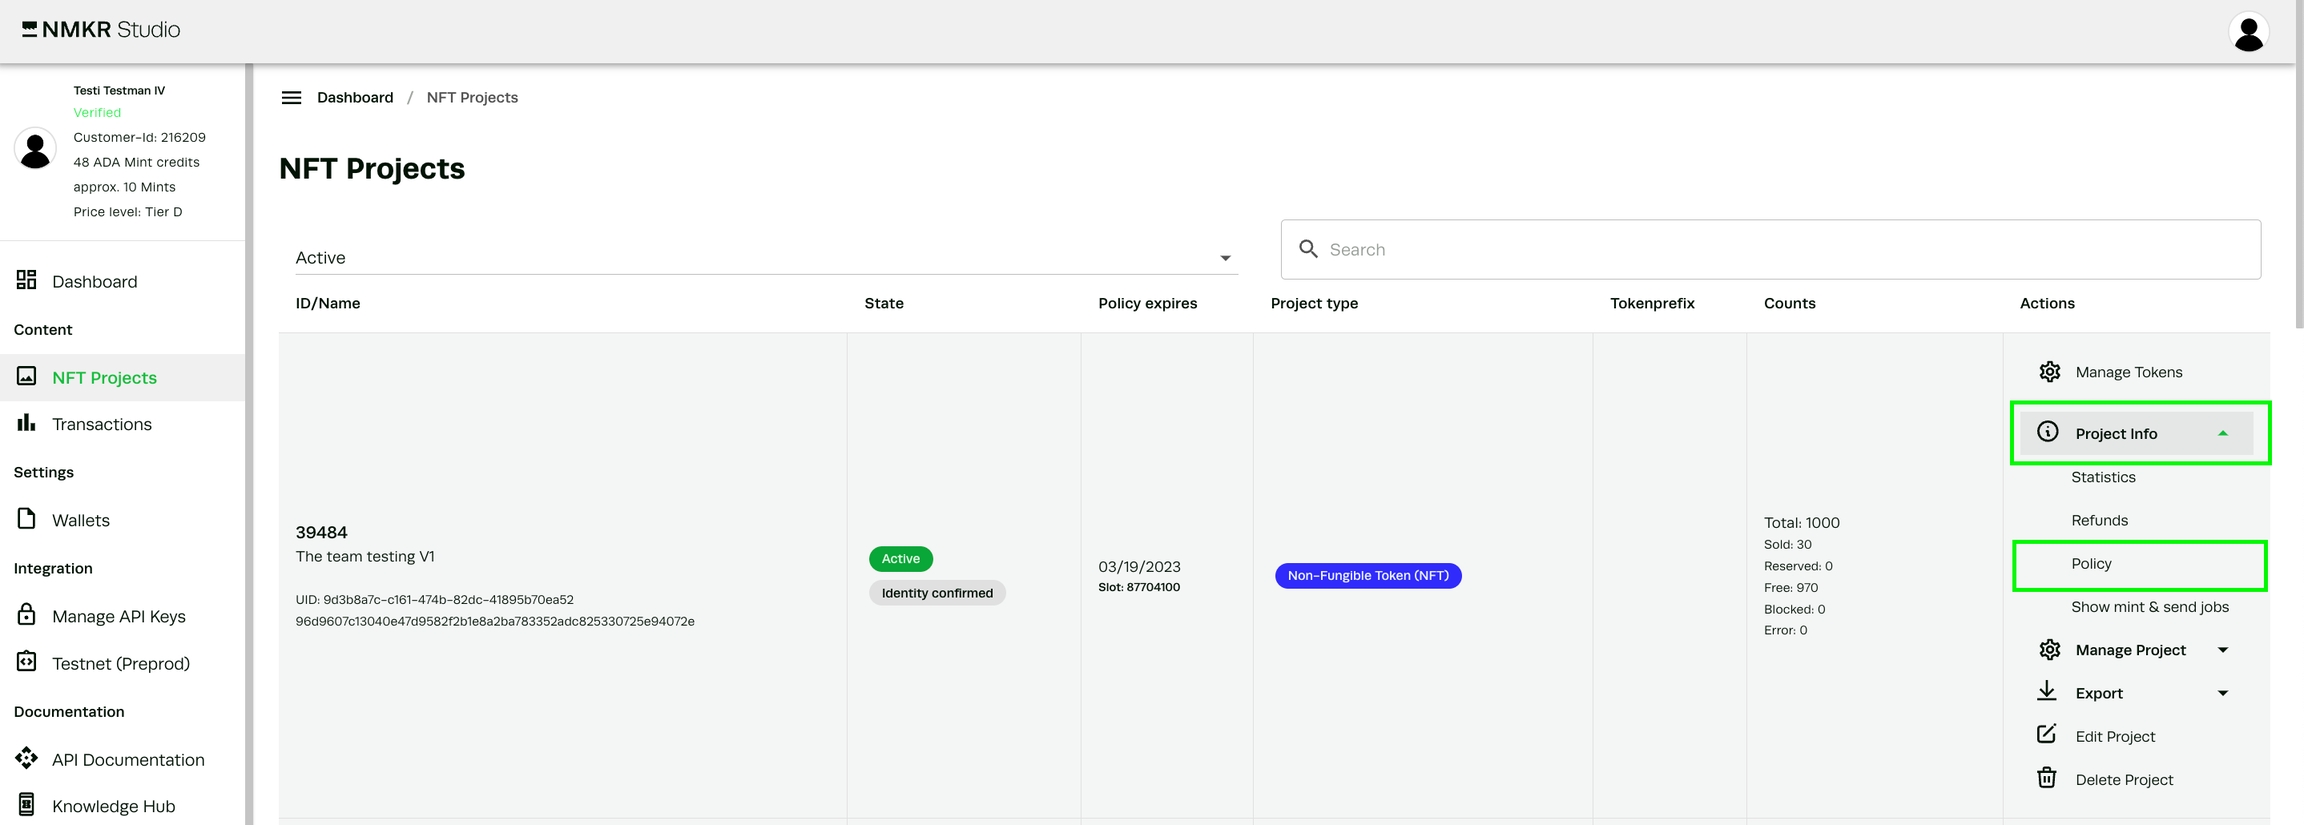Click Dashboard in the breadcrumb
Screen dimensions: 2304x825
click(x=355, y=97)
